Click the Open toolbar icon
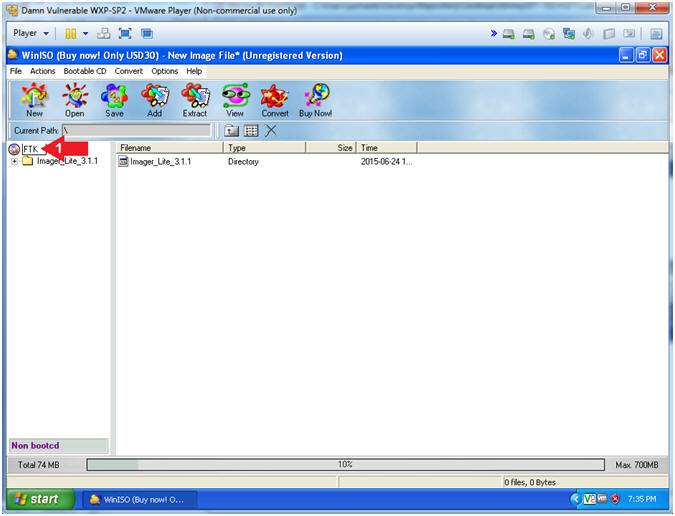 point(74,100)
